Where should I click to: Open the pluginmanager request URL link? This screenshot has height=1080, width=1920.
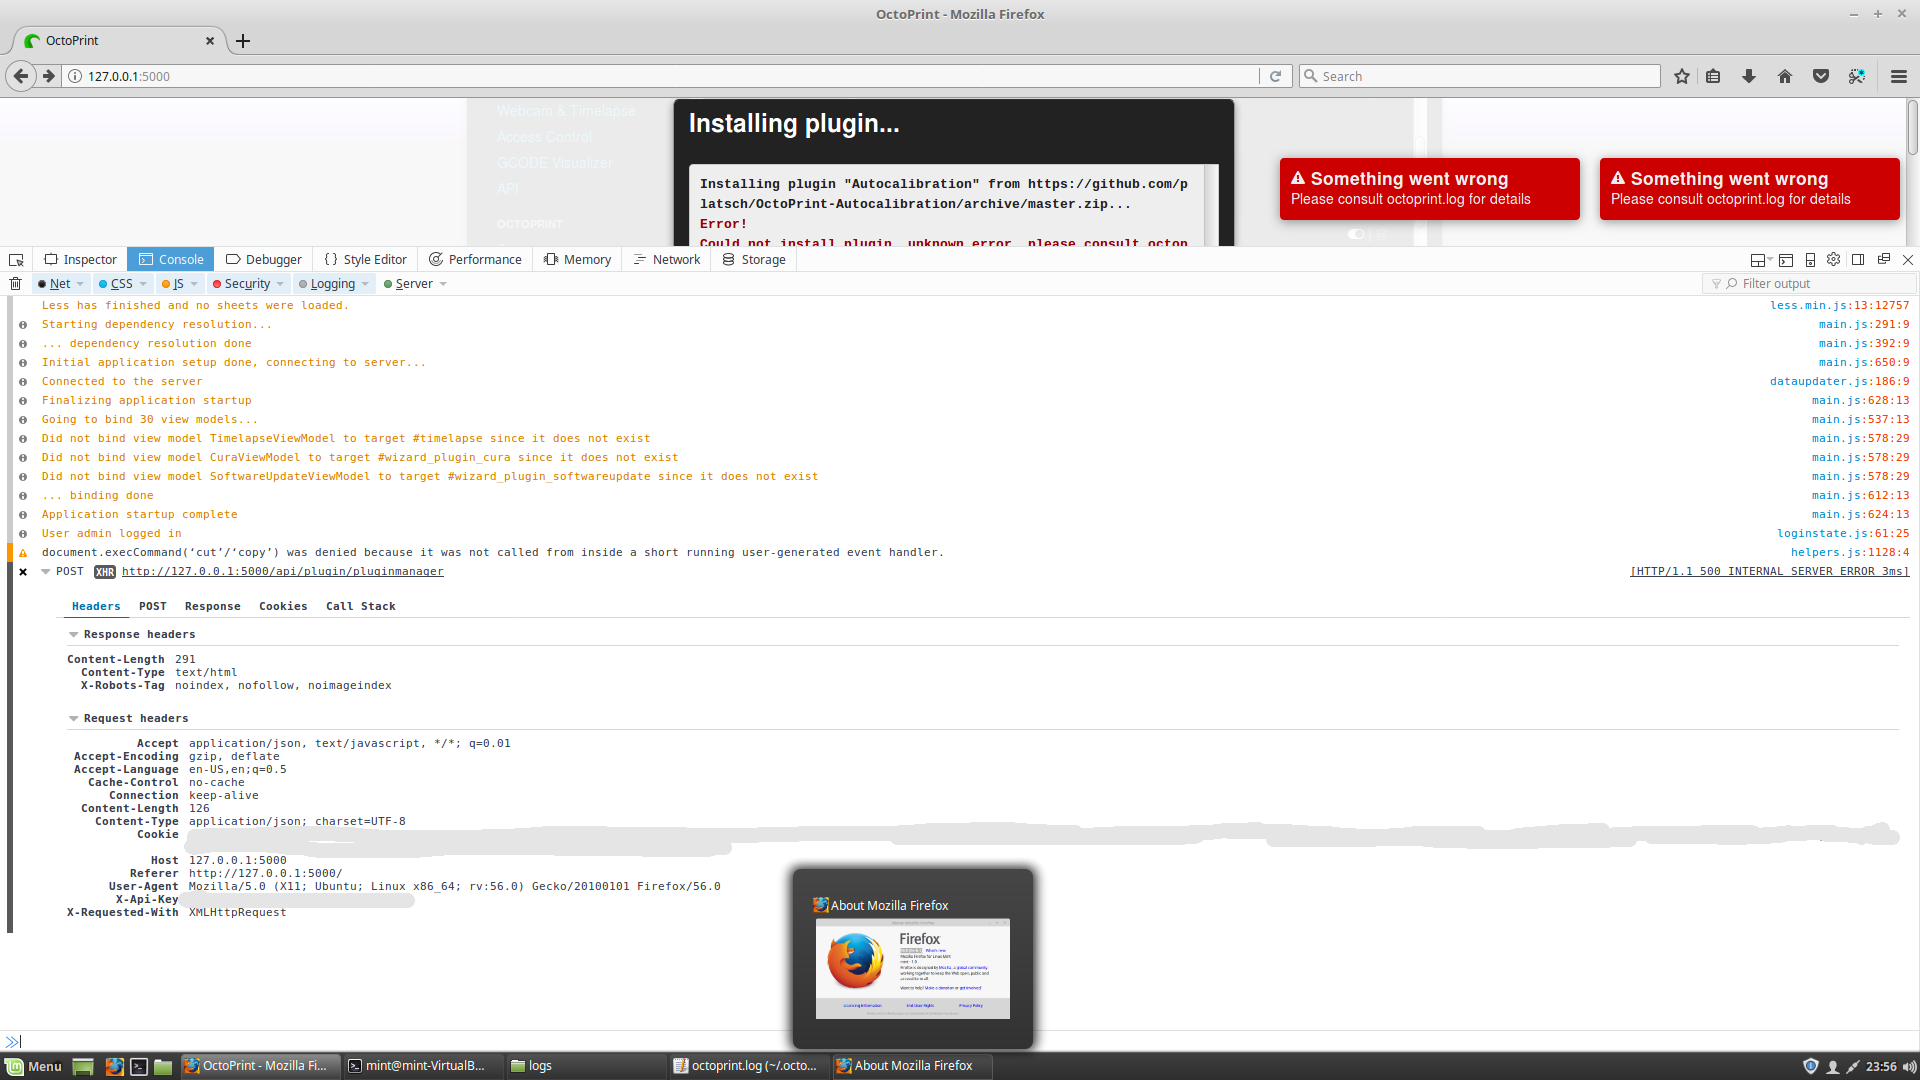click(283, 571)
